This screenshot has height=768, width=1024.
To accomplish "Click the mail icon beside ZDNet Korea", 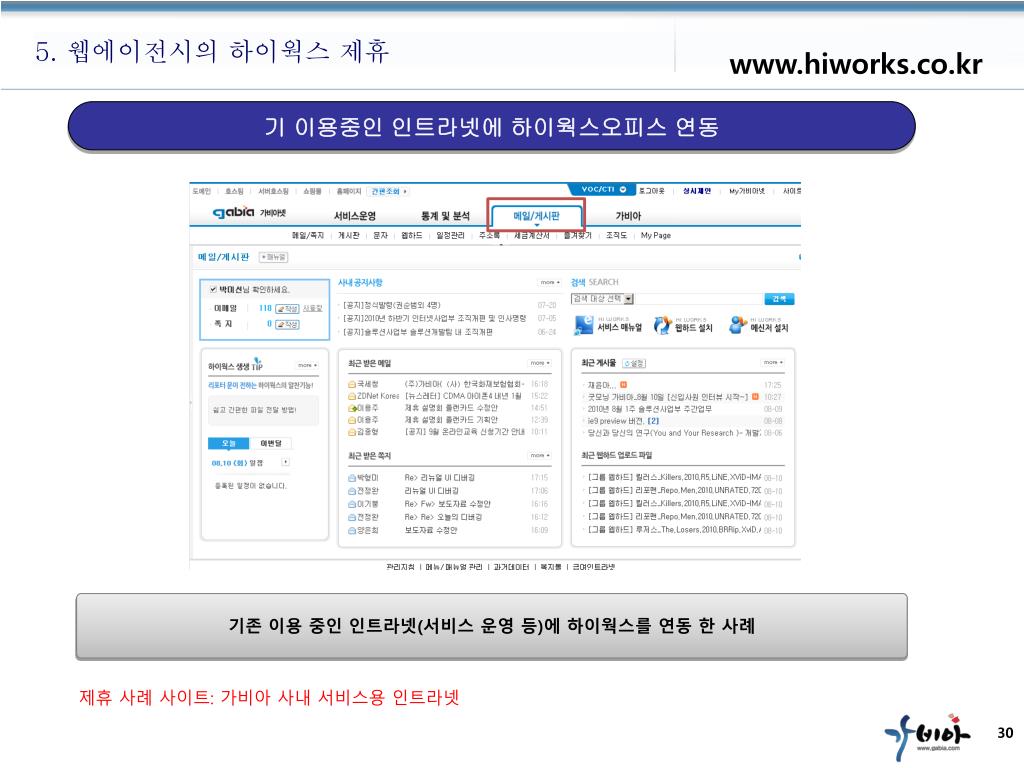I will (352, 396).
